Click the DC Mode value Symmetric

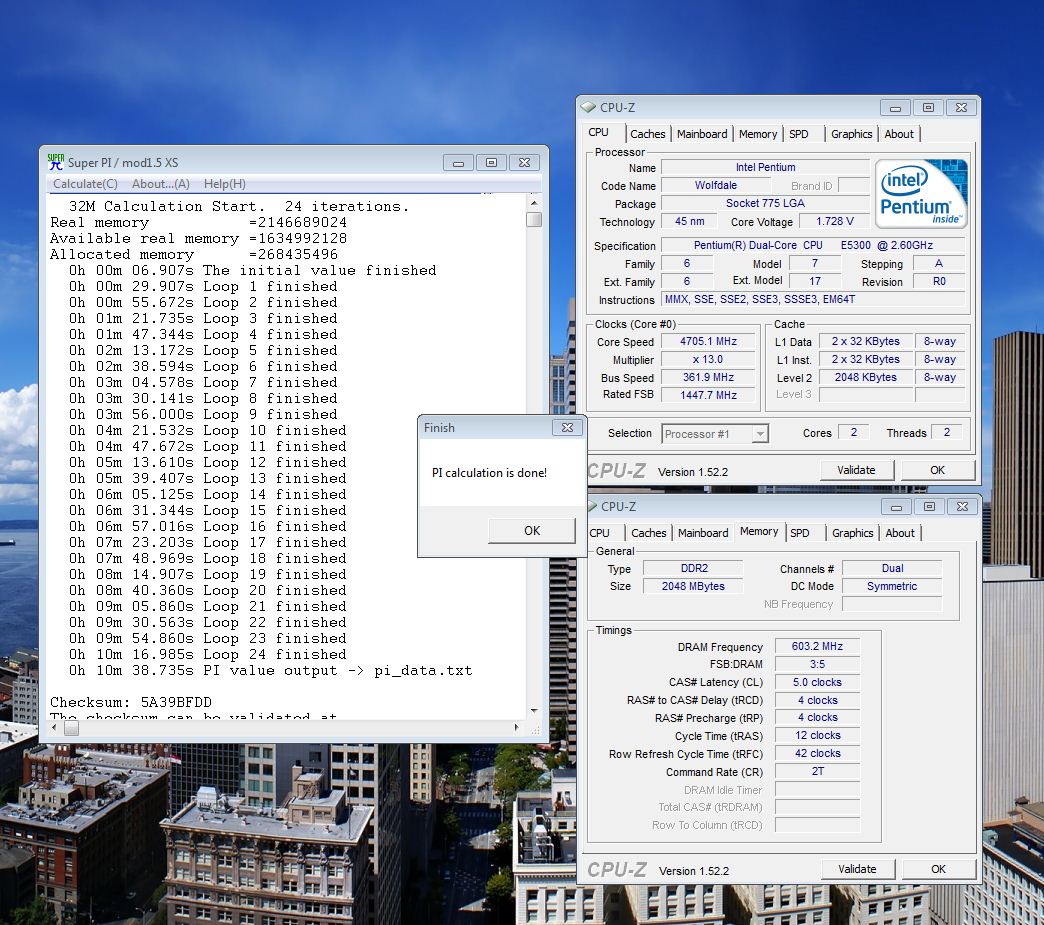click(x=892, y=587)
